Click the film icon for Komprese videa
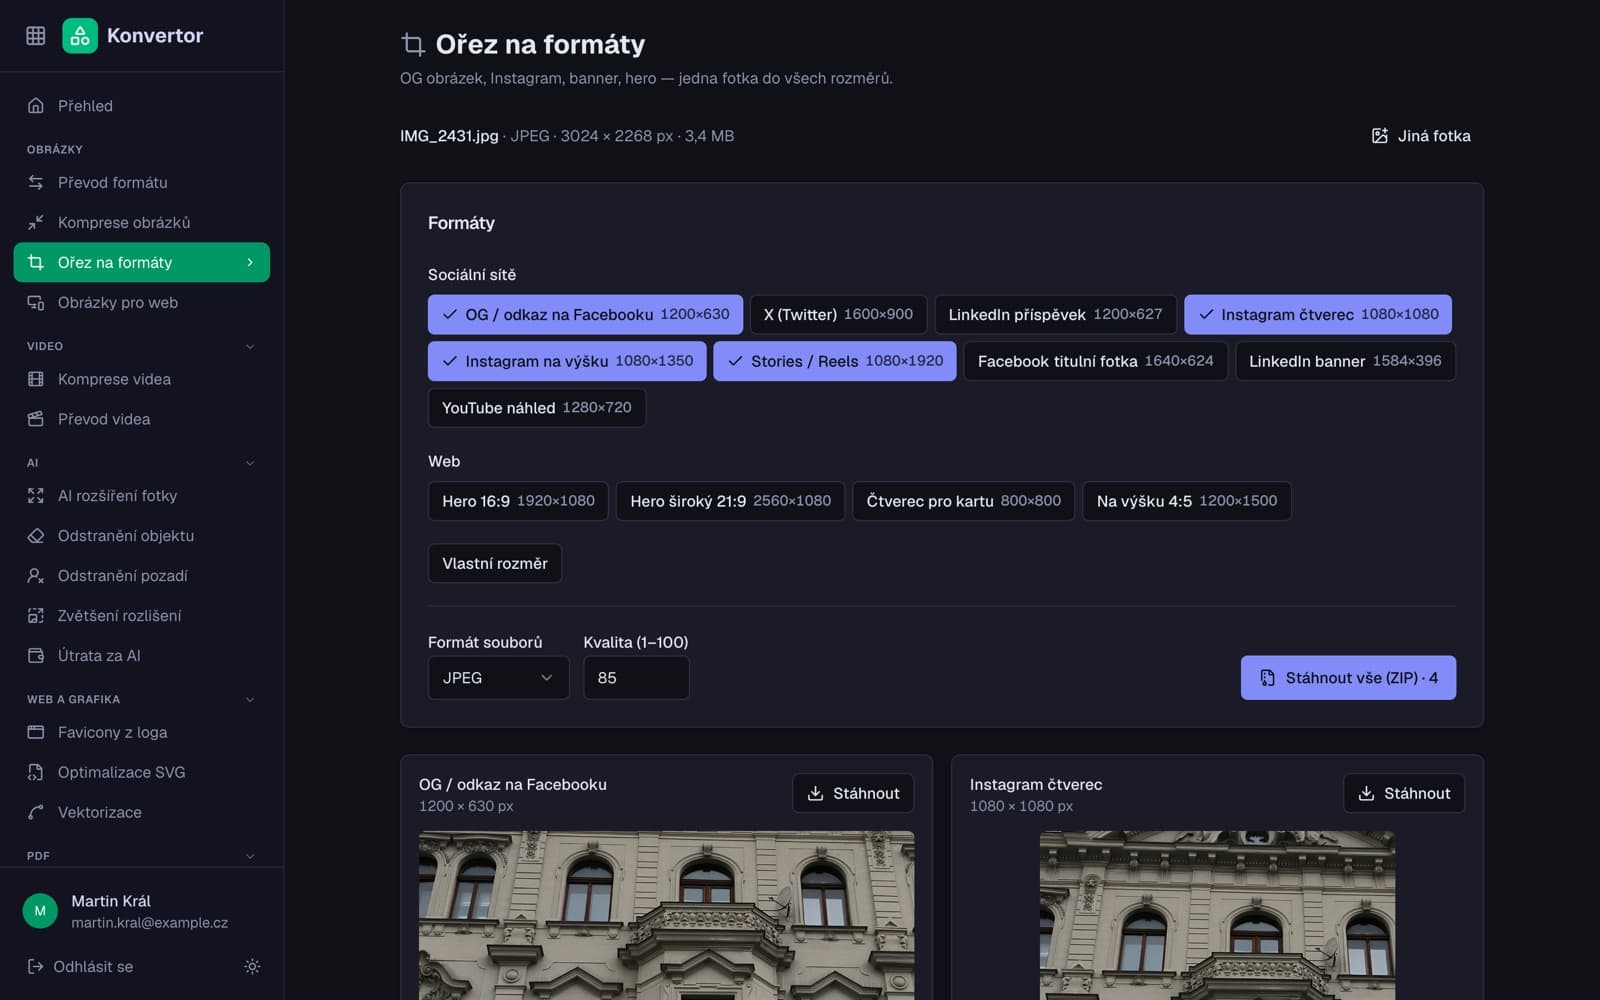1600x1000 pixels. [x=36, y=379]
